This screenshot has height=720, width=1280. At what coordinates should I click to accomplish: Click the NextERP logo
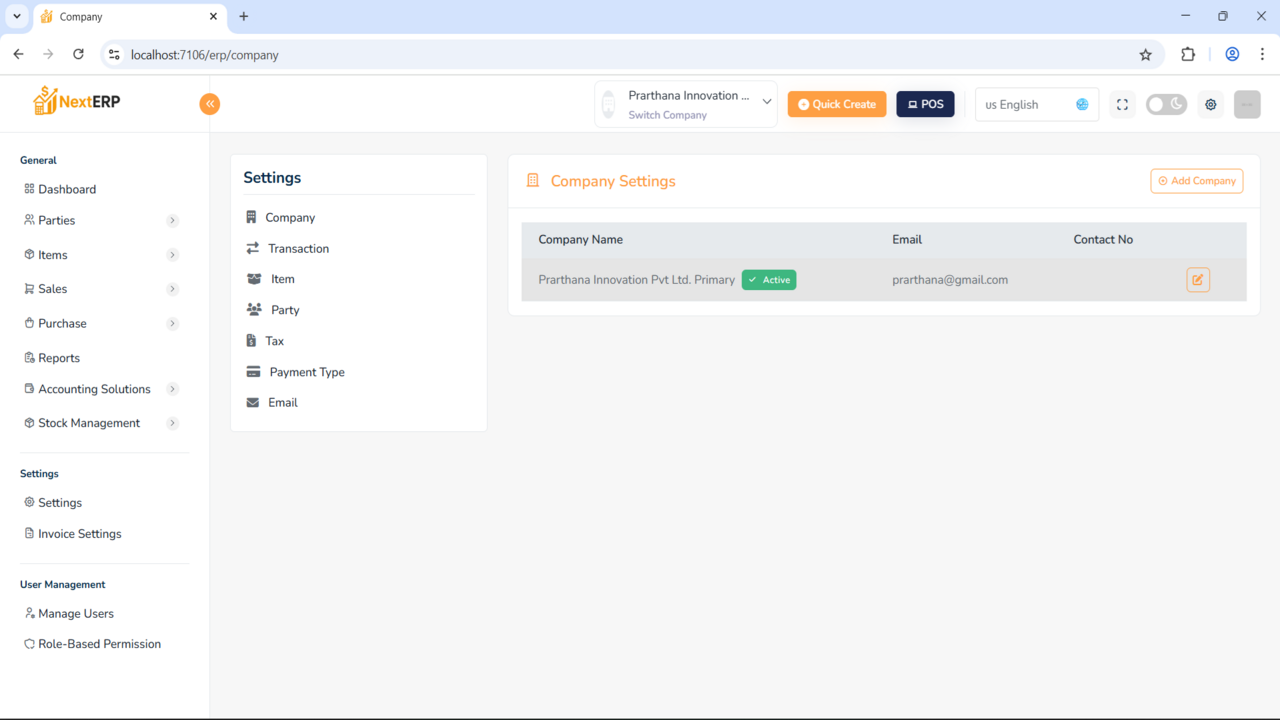click(x=77, y=101)
